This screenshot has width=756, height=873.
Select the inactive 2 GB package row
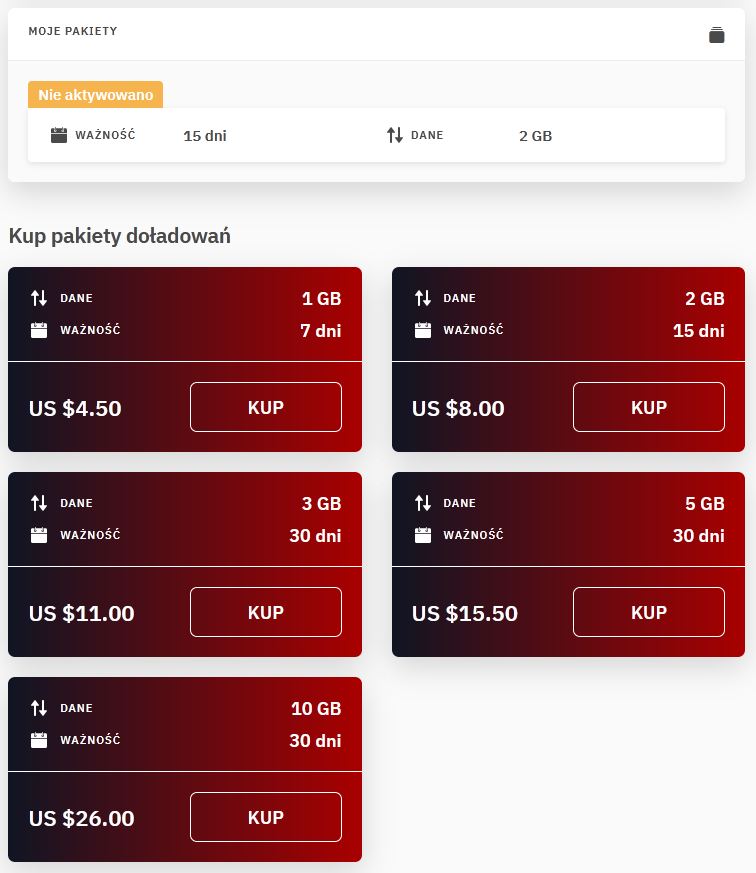click(376, 136)
